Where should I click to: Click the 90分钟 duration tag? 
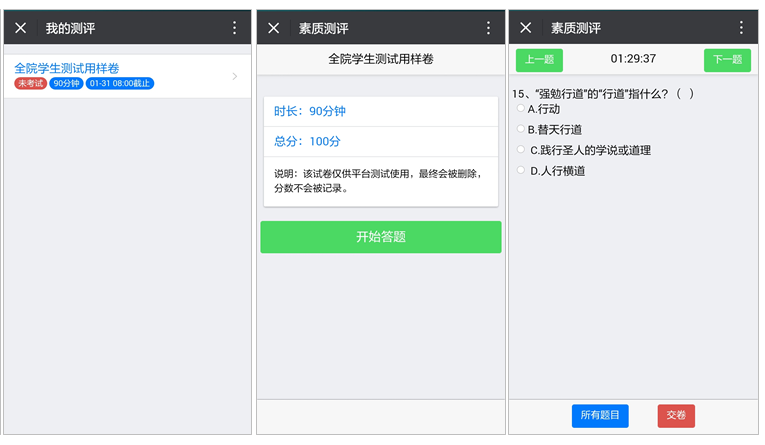(x=65, y=84)
